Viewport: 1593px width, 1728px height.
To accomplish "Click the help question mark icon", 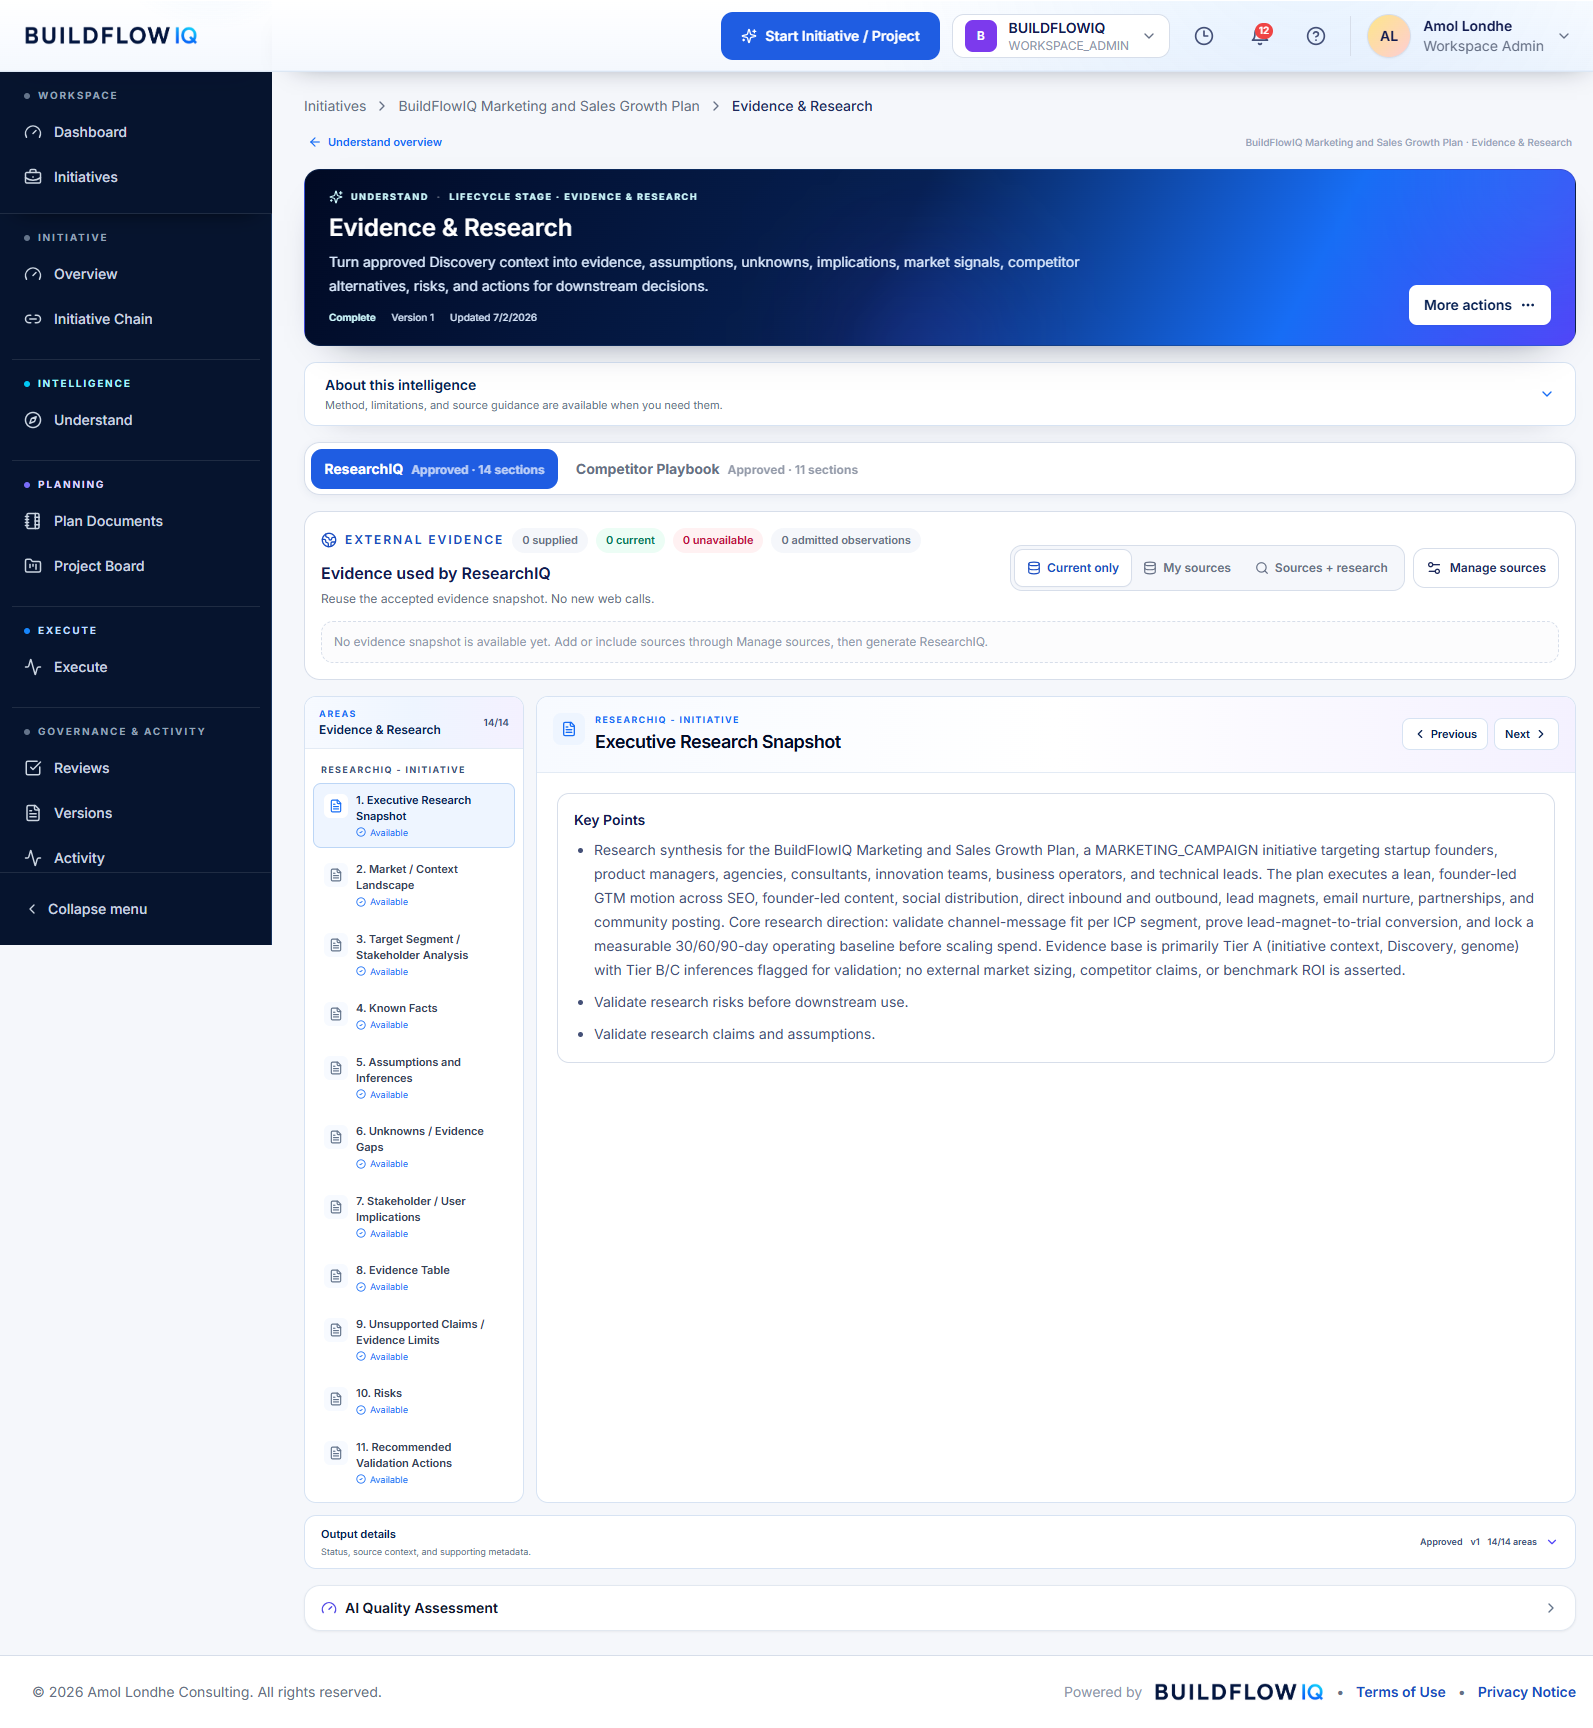I will (x=1316, y=36).
